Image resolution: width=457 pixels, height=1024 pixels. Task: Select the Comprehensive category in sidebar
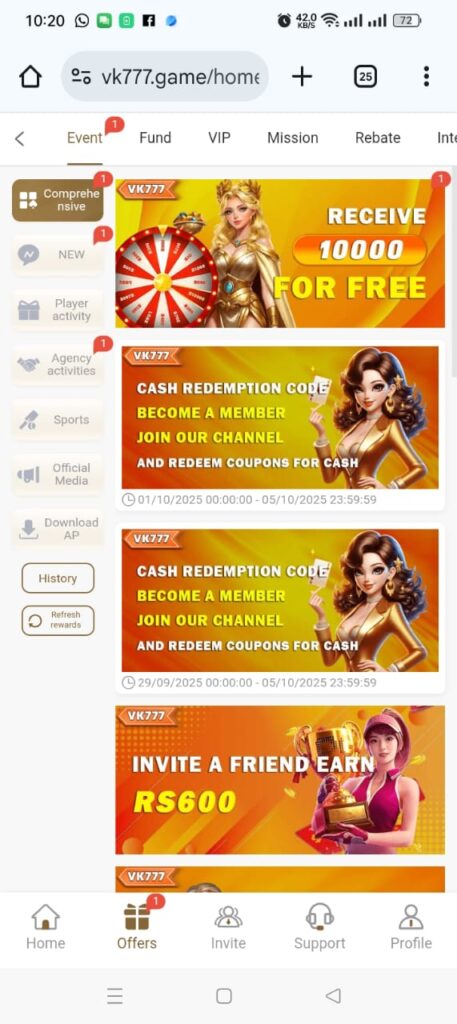pos(57,200)
